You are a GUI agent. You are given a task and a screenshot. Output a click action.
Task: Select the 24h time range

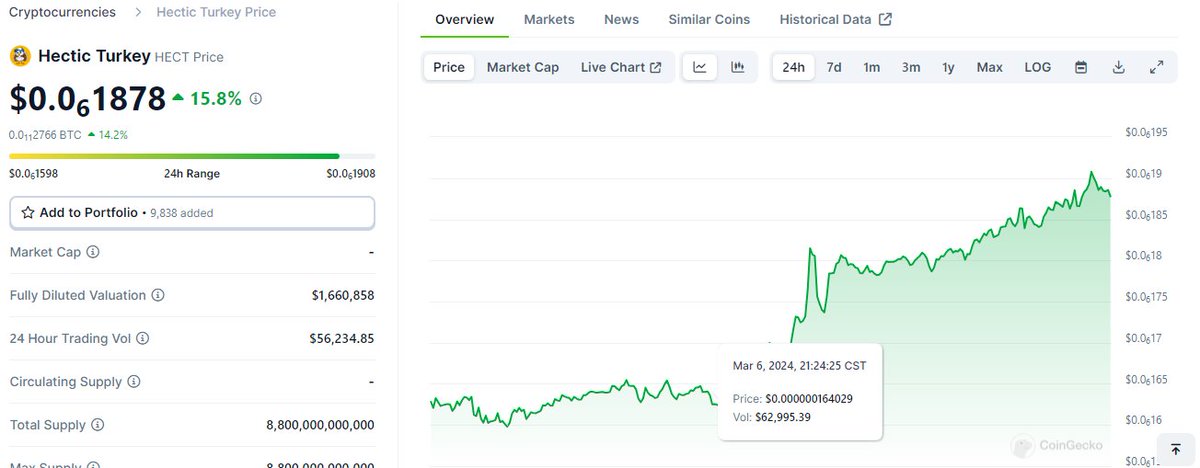[794, 67]
